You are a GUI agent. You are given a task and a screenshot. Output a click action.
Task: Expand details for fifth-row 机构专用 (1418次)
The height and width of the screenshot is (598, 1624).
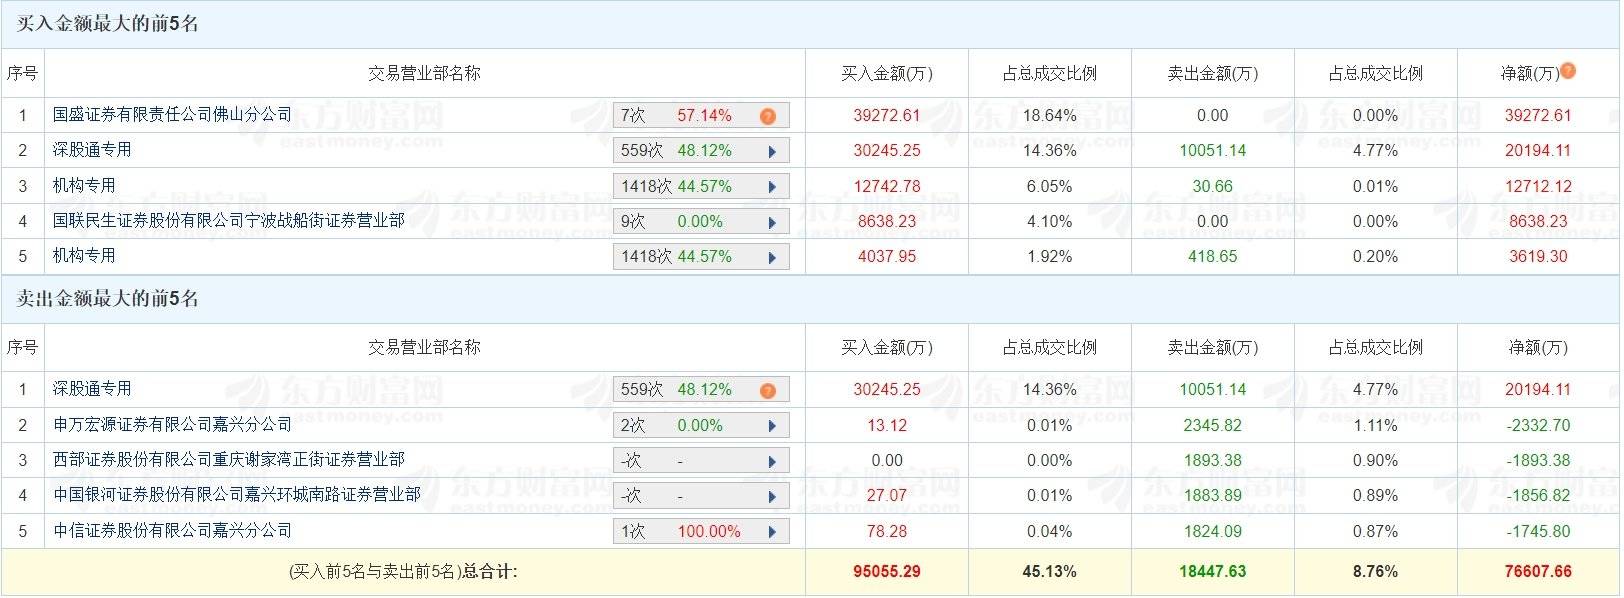tap(772, 256)
